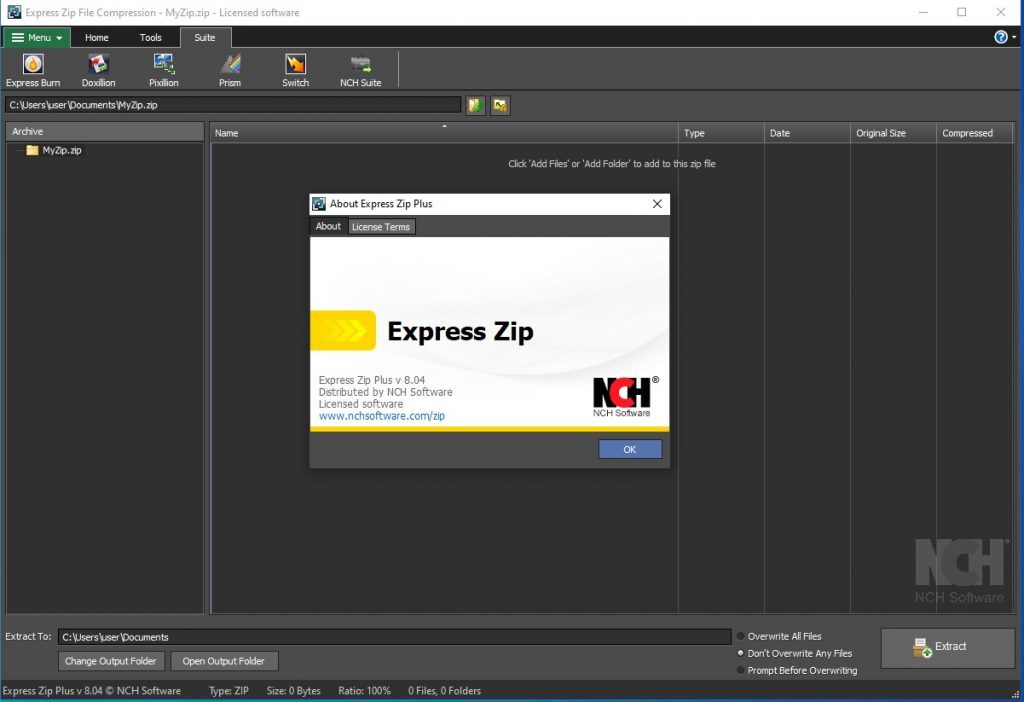
Task: Click 'Ratio: 100%' in status bar
Action: [x=364, y=690]
